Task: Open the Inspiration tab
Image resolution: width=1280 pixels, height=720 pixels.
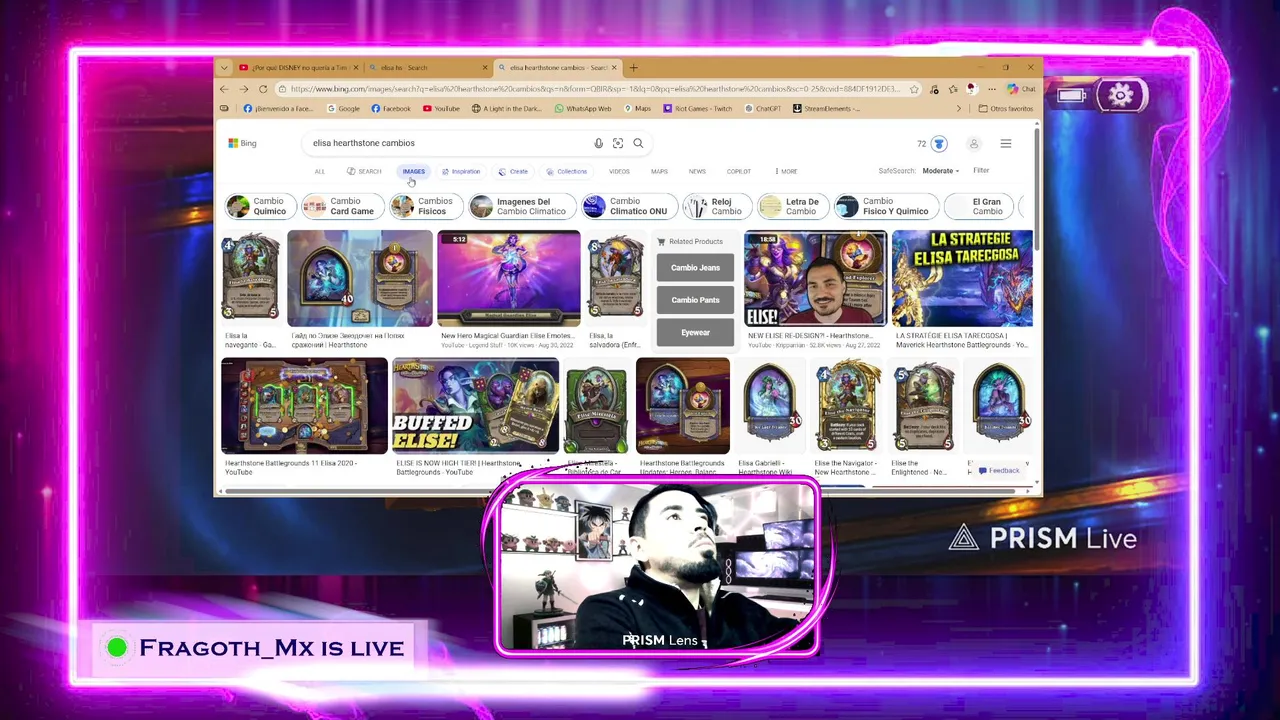Action: [461, 172]
